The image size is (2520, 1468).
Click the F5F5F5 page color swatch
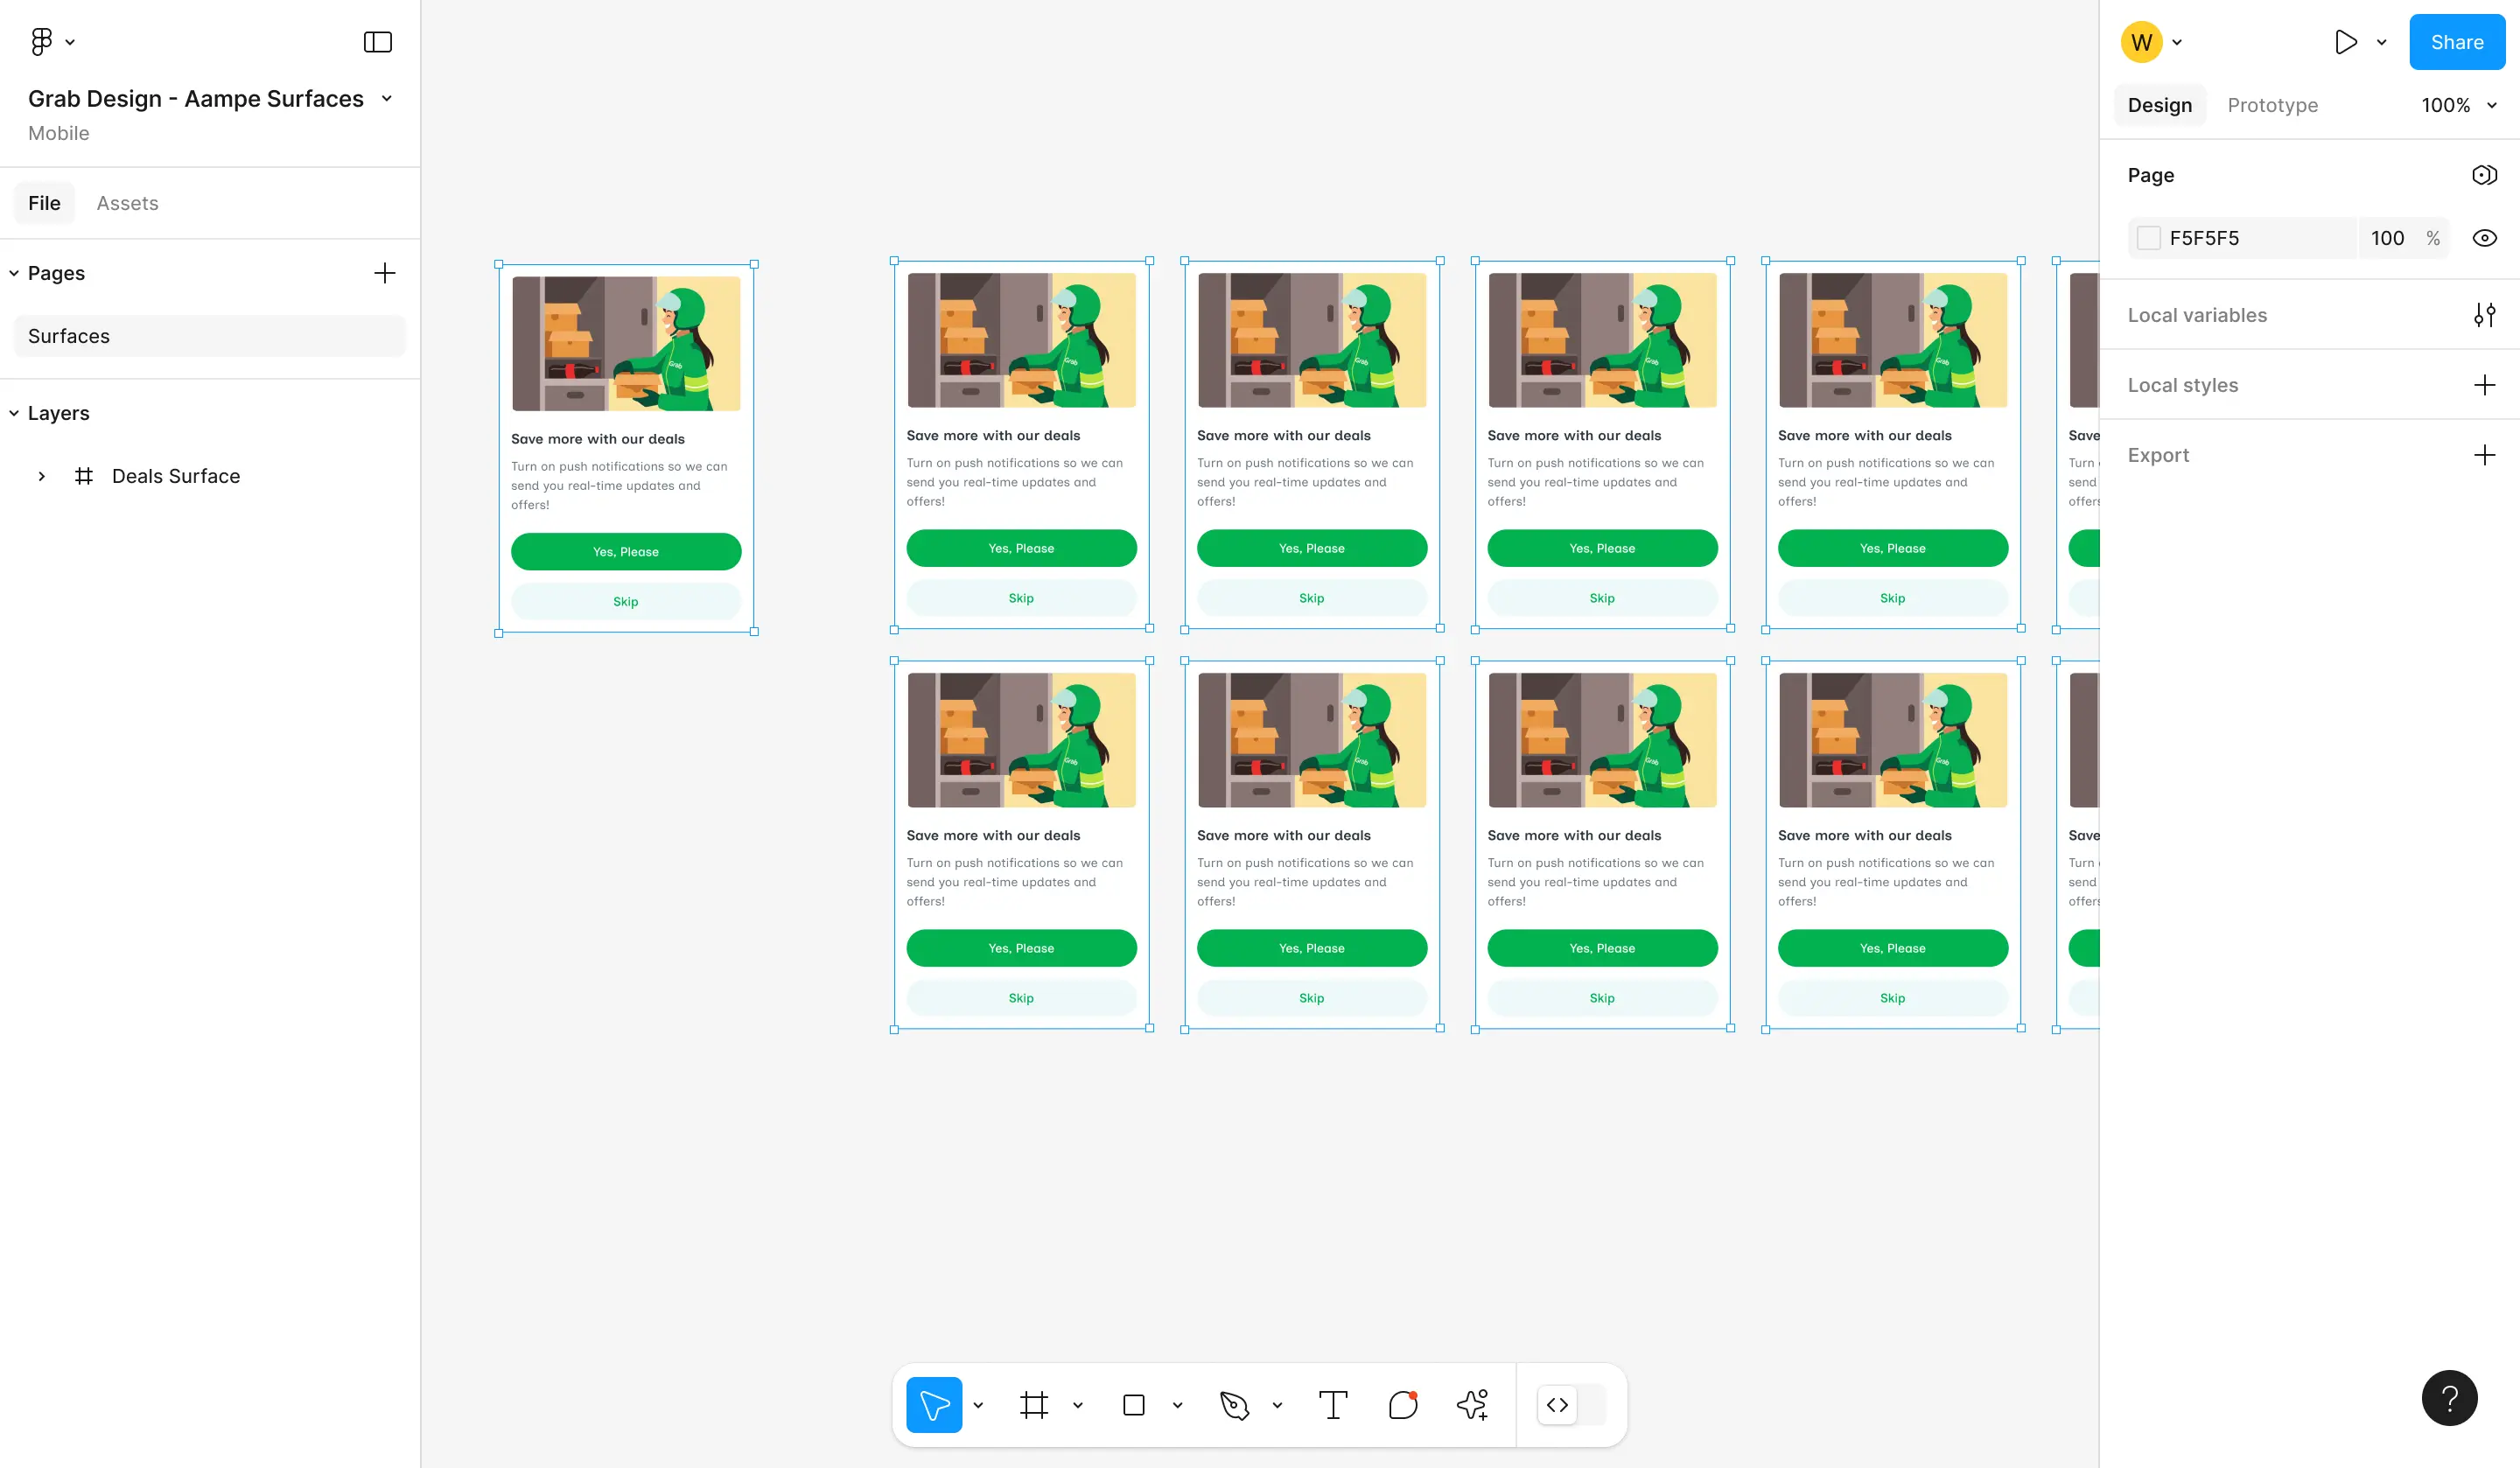[x=2148, y=238]
